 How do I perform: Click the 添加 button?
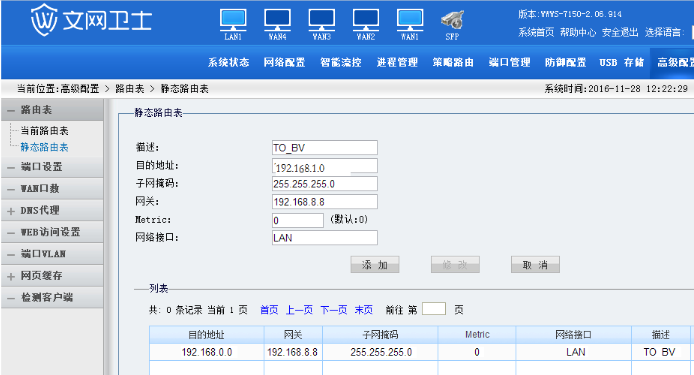(375, 265)
